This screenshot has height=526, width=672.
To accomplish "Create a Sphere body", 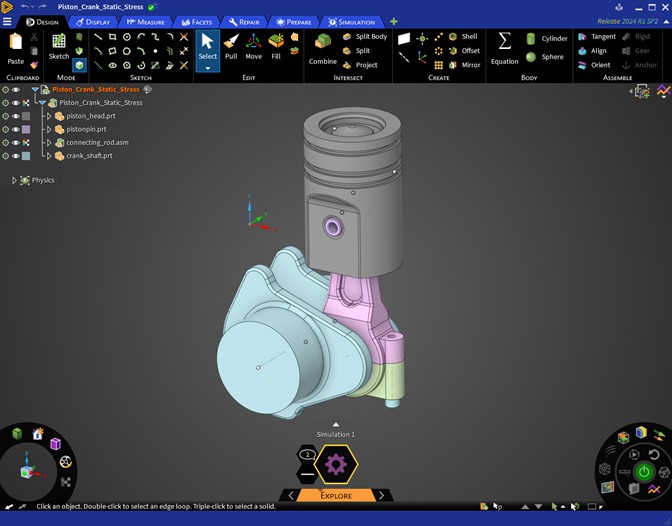I will point(545,57).
